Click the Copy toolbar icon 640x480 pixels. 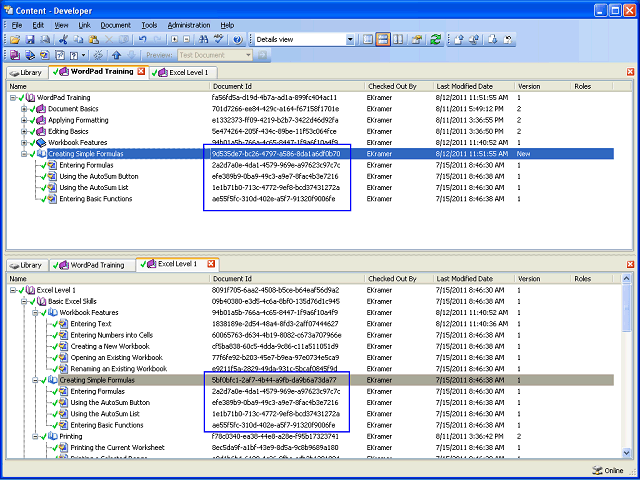click(78, 40)
